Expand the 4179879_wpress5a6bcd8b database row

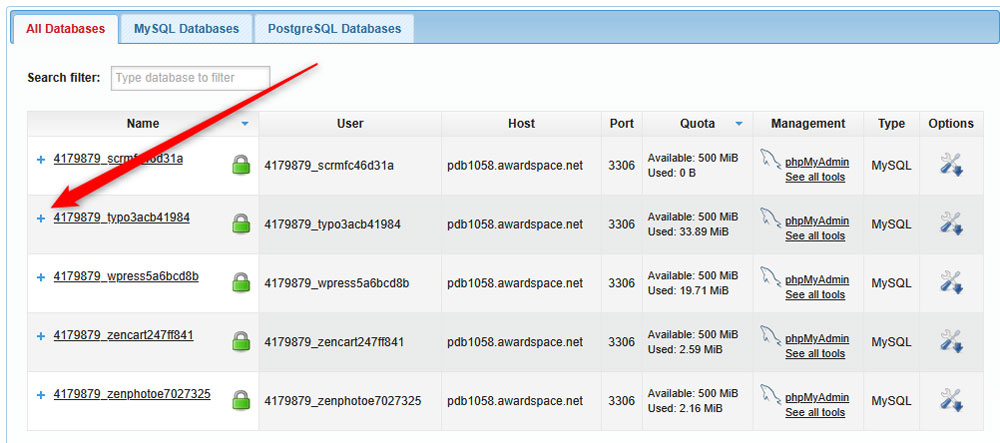point(41,277)
